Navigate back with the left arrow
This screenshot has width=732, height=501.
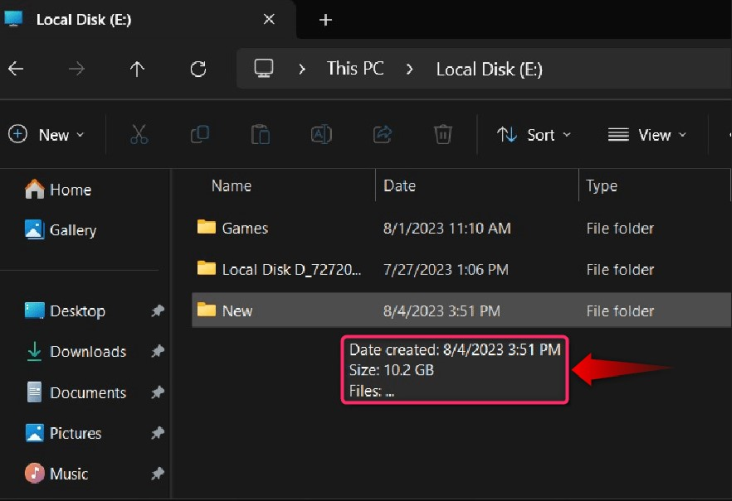point(15,69)
